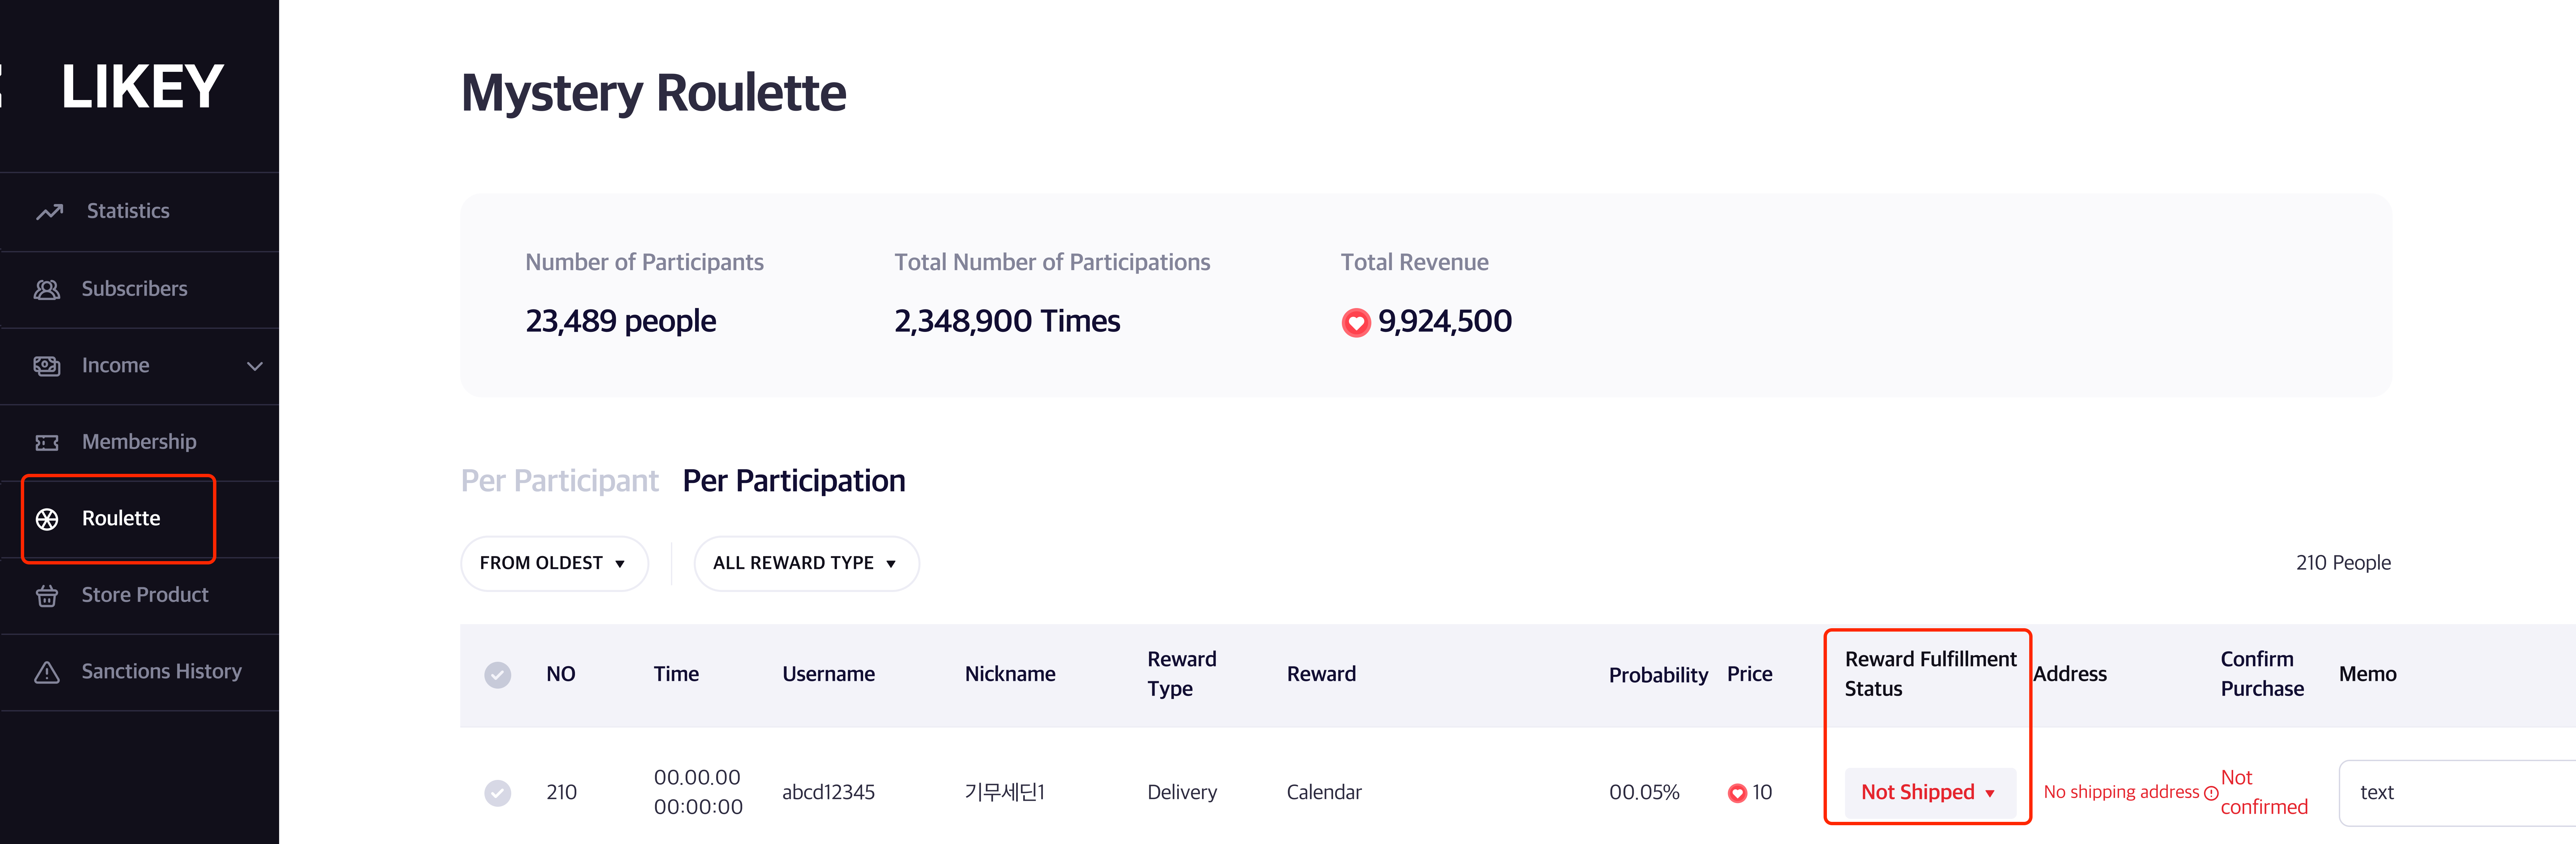Image resolution: width=2576 pixels, height=844 pixels.
Task: Switch to the Per Participation tab
Action: tap(794, 481)
